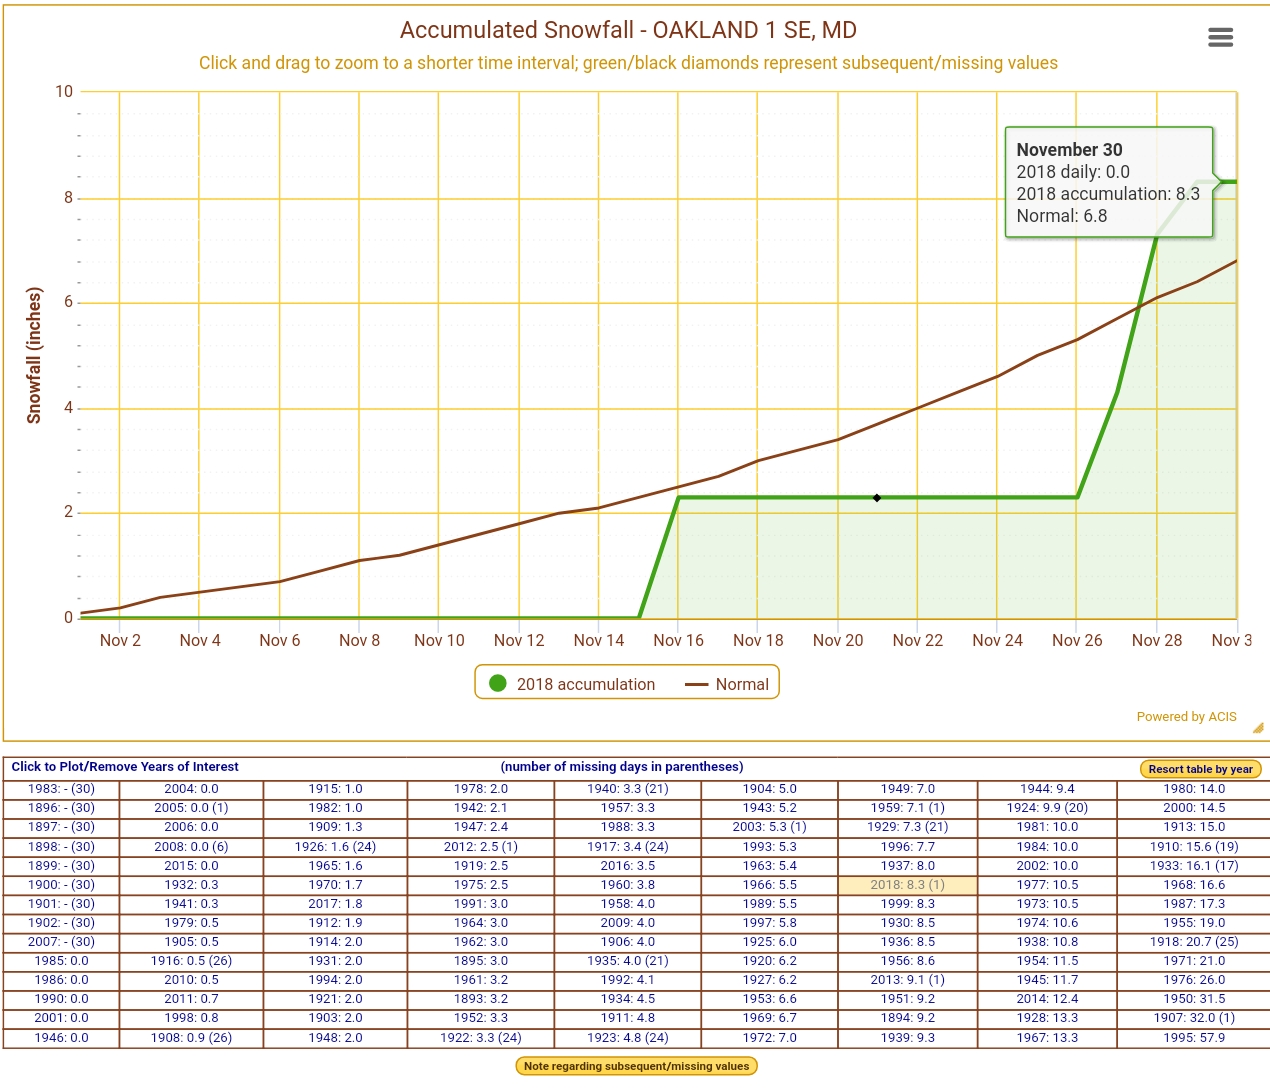Plot the year 1950: 31.5
The width and height of the screenshot is (1270, 1089).
1193,999
